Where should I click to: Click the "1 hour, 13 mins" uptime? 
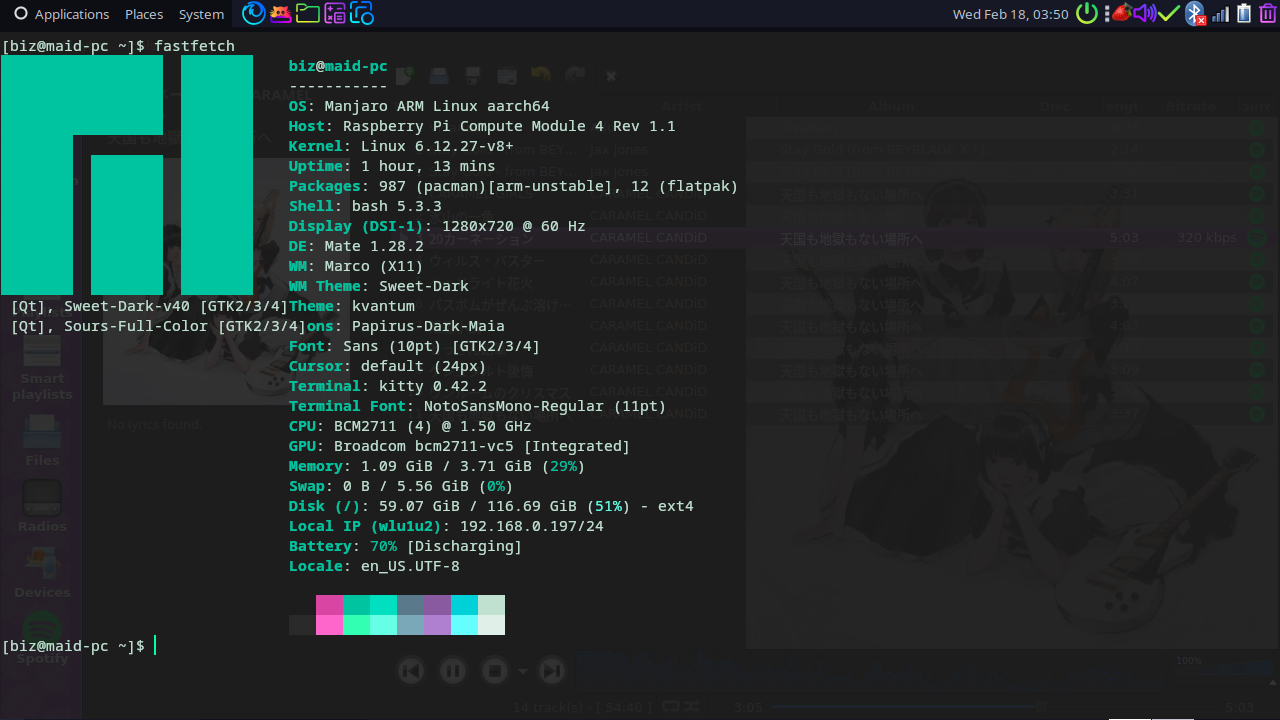(x=428, y=166)
